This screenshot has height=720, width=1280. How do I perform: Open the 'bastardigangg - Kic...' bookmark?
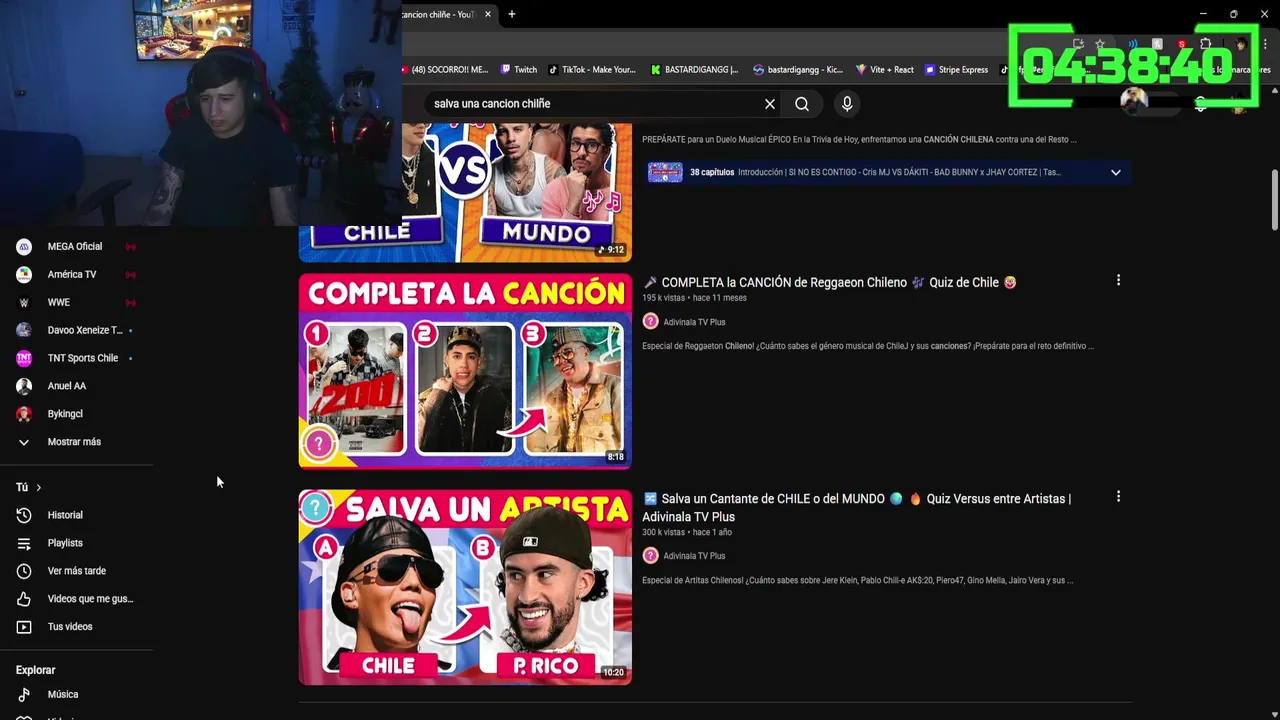click(798, 70)
